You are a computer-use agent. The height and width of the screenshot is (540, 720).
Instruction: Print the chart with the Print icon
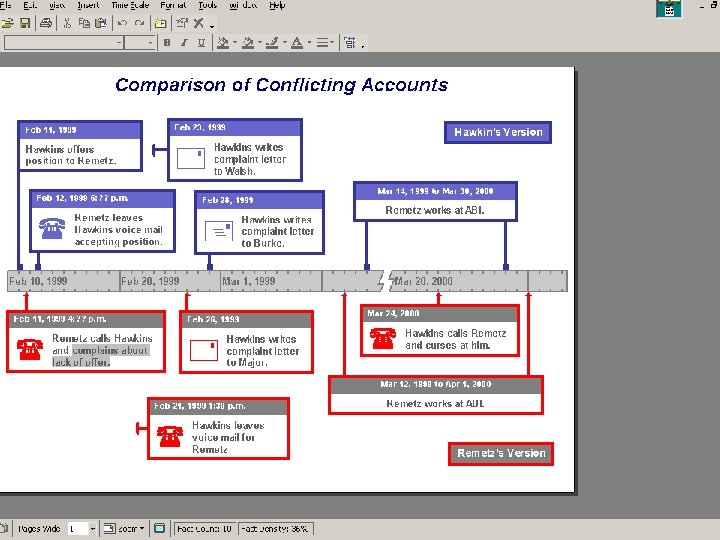click(45, 23)
